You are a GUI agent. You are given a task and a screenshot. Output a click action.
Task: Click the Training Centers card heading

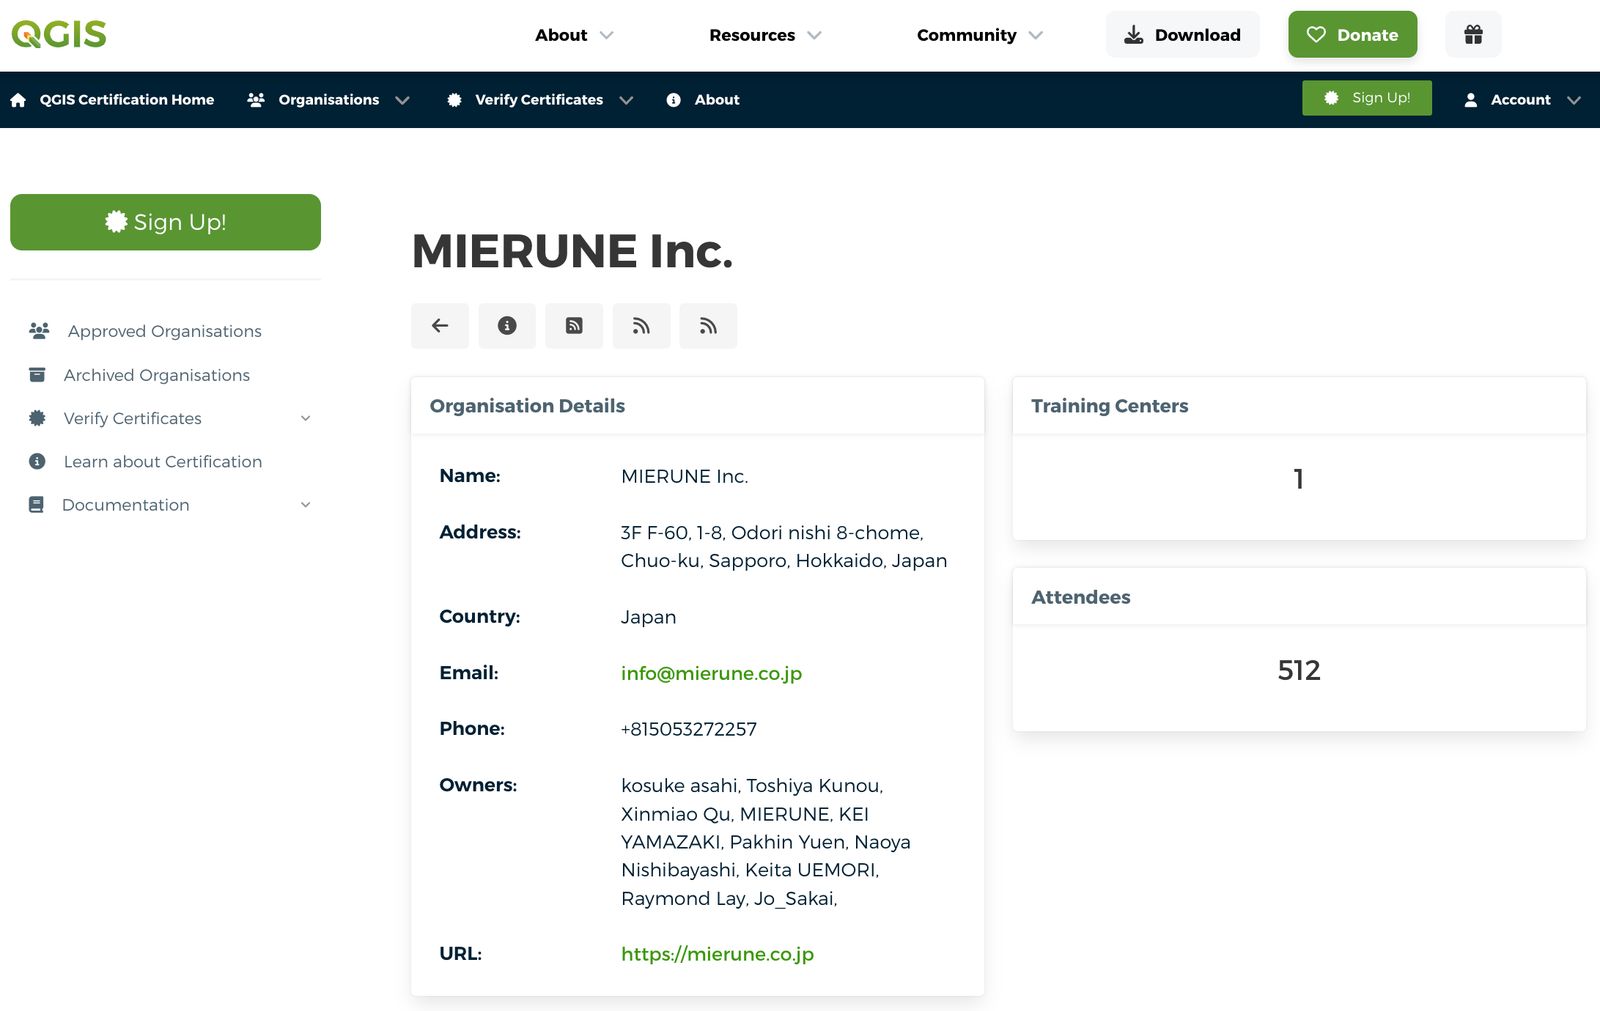coord(1110,406)
